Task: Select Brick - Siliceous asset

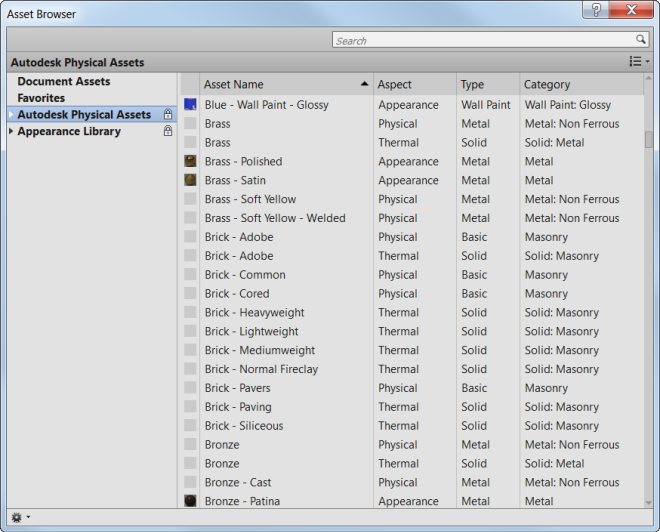Action: tap(244, 426)
